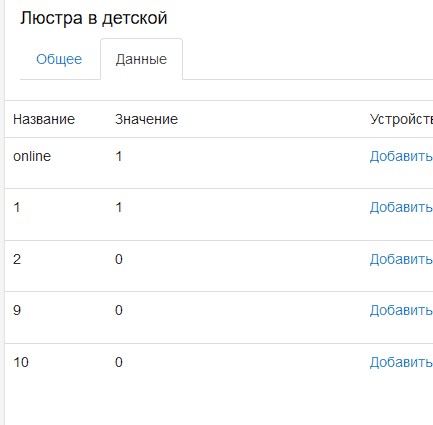Select value 0 in row named 2

tap(119, 259)
